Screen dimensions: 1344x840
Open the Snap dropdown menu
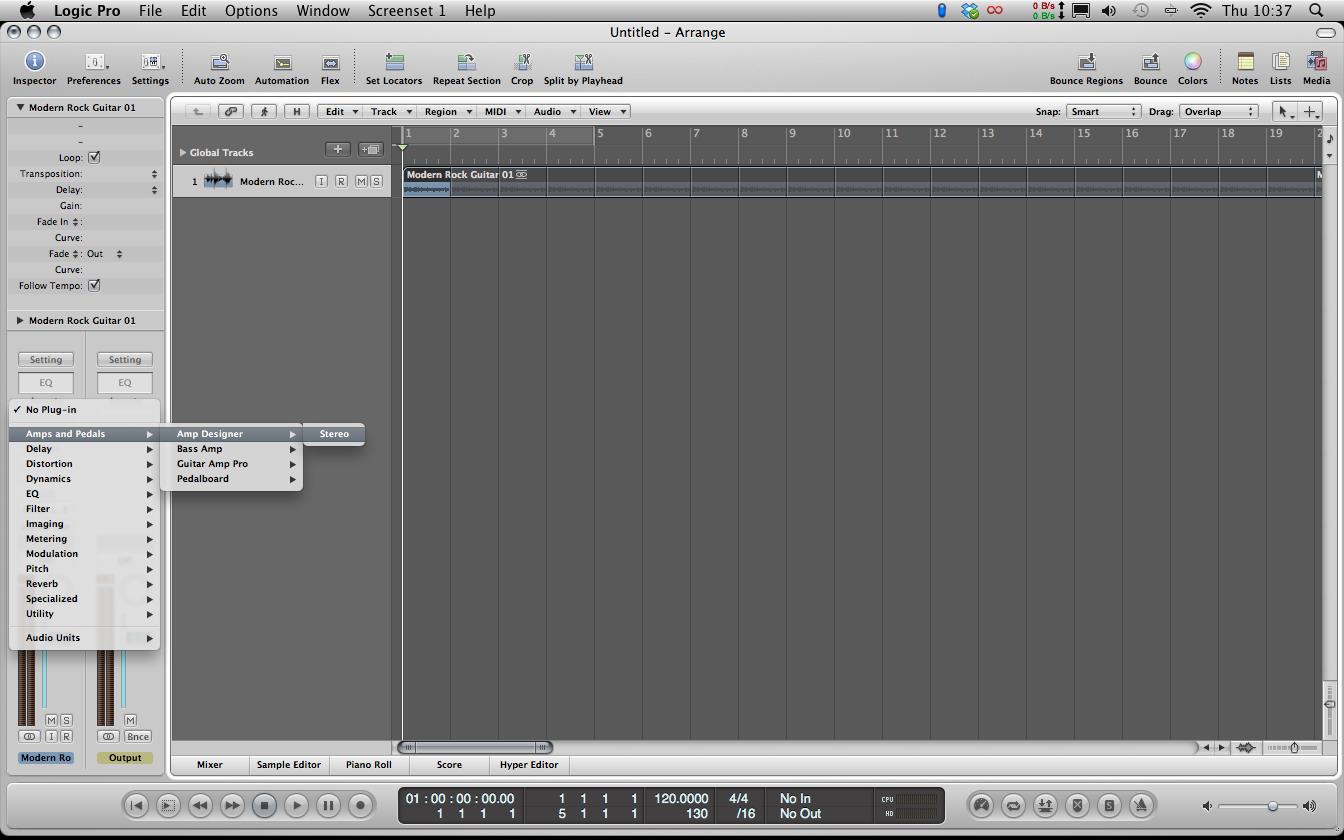(x=1102, y=111)
